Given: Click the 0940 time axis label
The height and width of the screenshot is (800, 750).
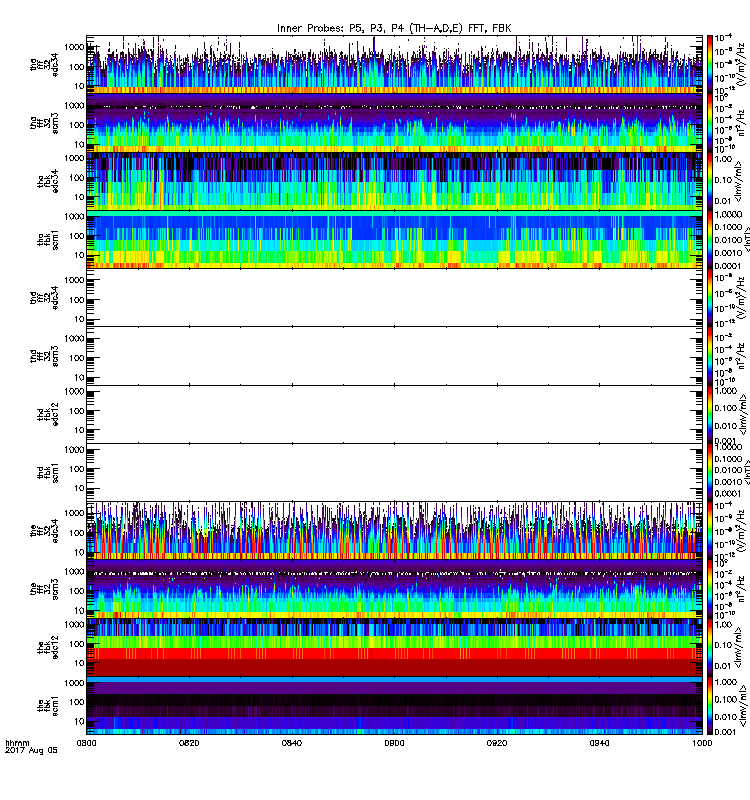Looking at the screenshot, I should pos(599,743).
